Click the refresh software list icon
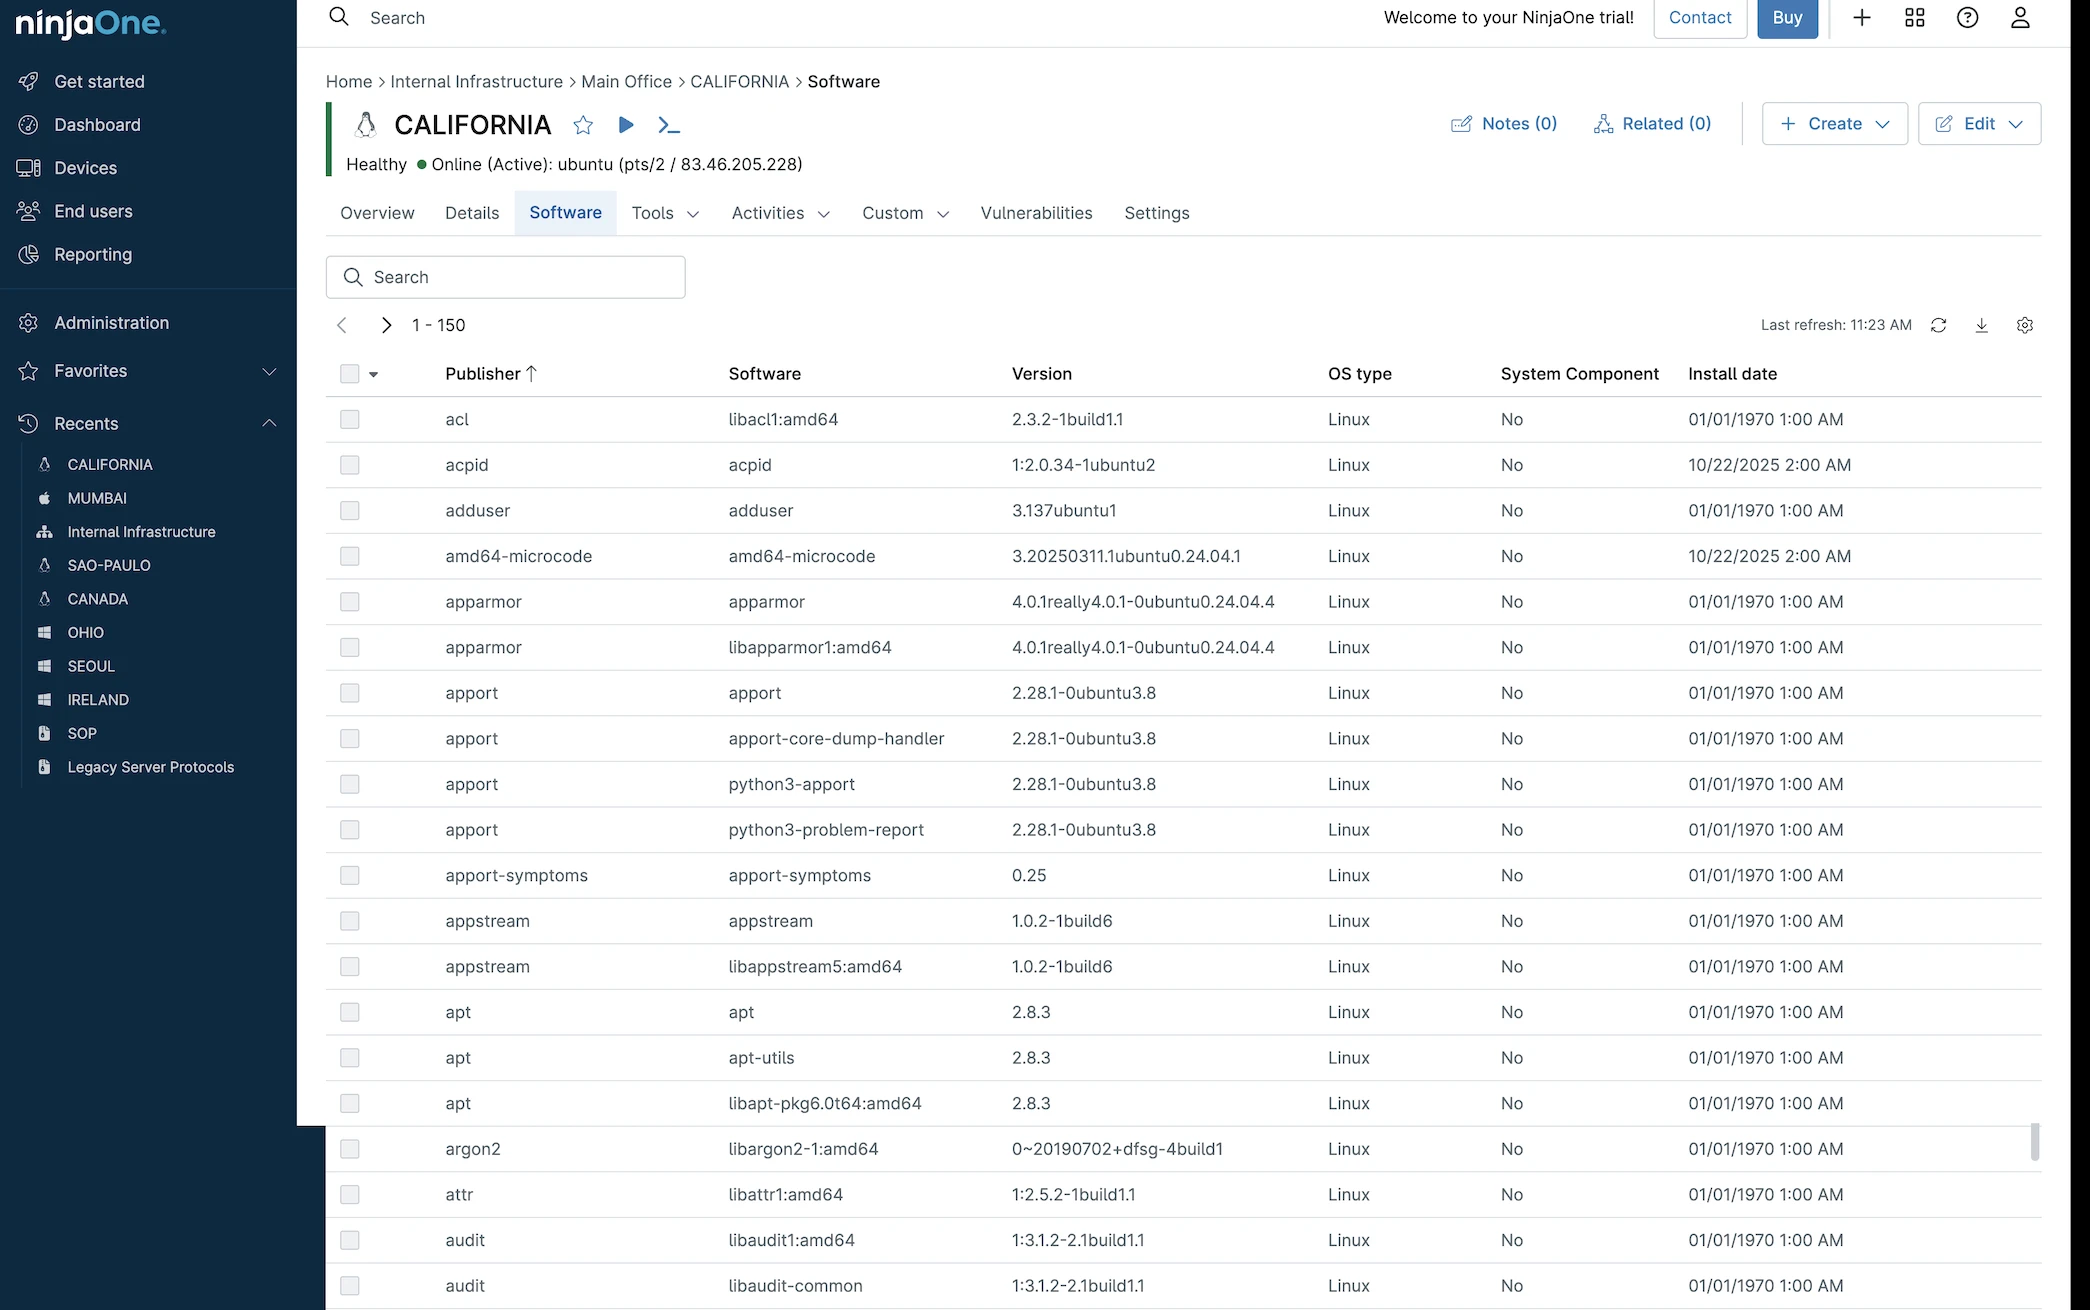Image resolution: width=2090 pixels, height=1310 pixels. 1938,325
